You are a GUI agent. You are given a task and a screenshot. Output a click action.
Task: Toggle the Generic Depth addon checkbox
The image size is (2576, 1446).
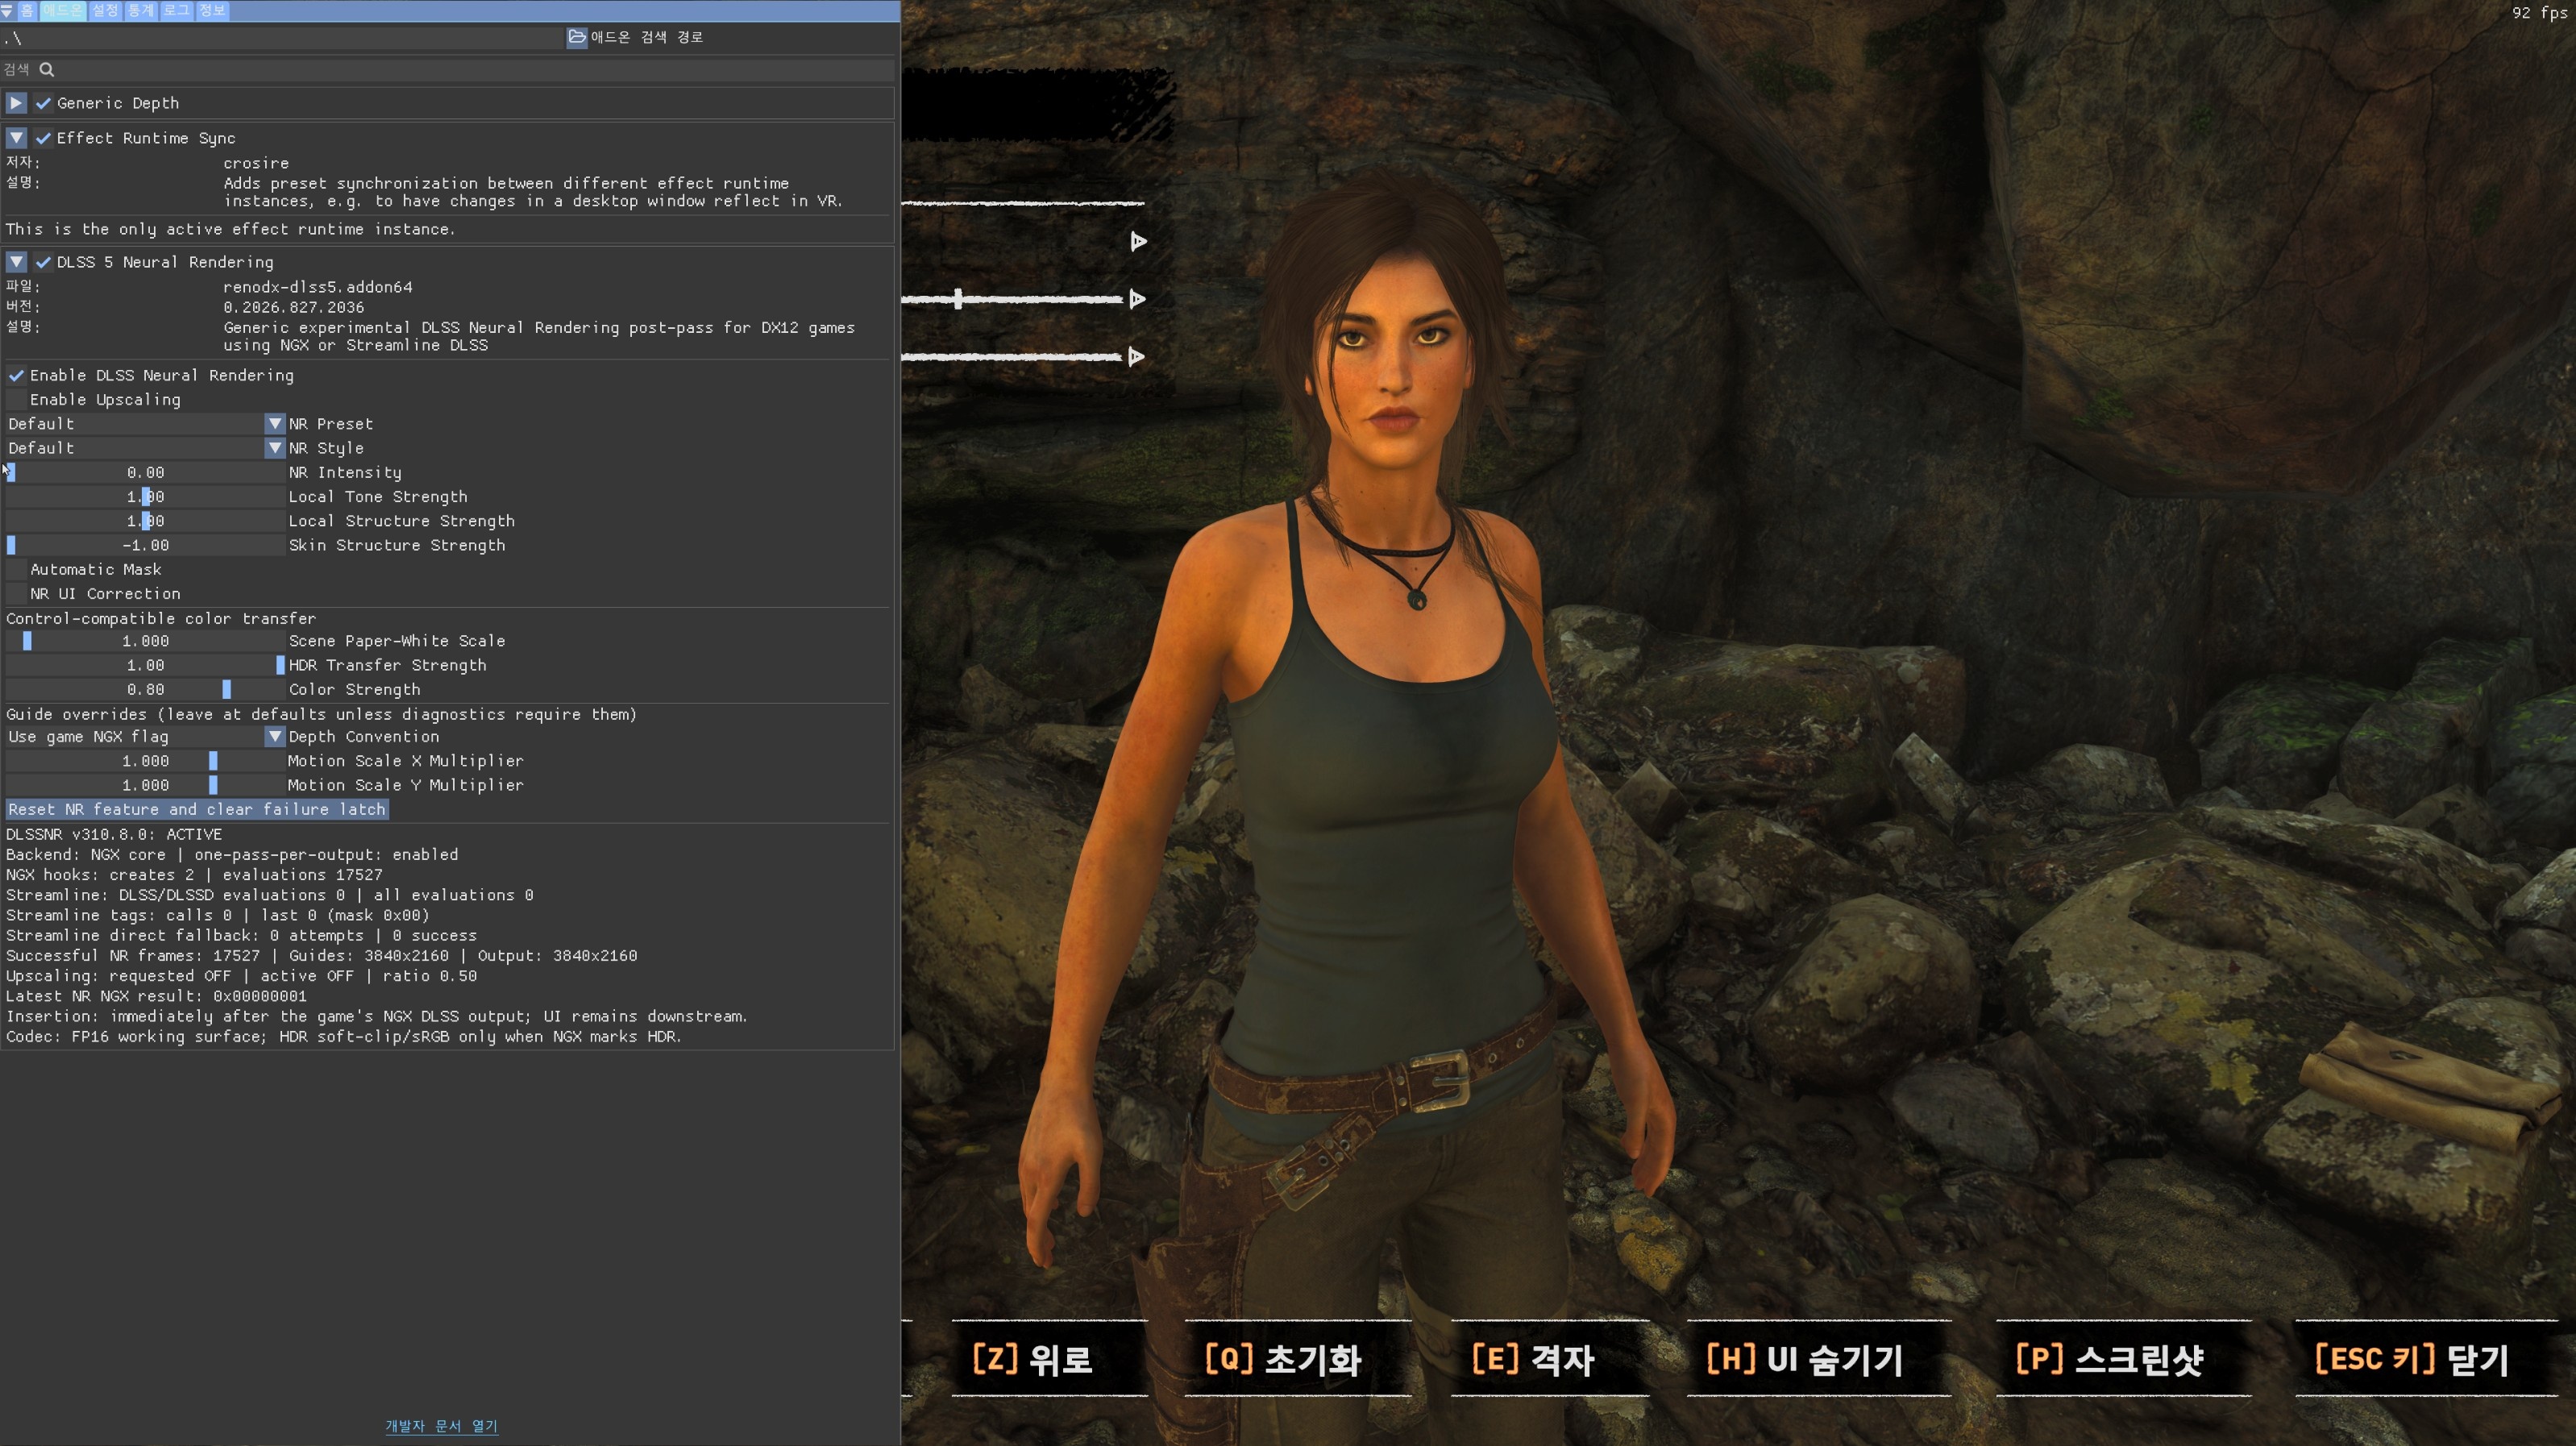tap(43, 103)
